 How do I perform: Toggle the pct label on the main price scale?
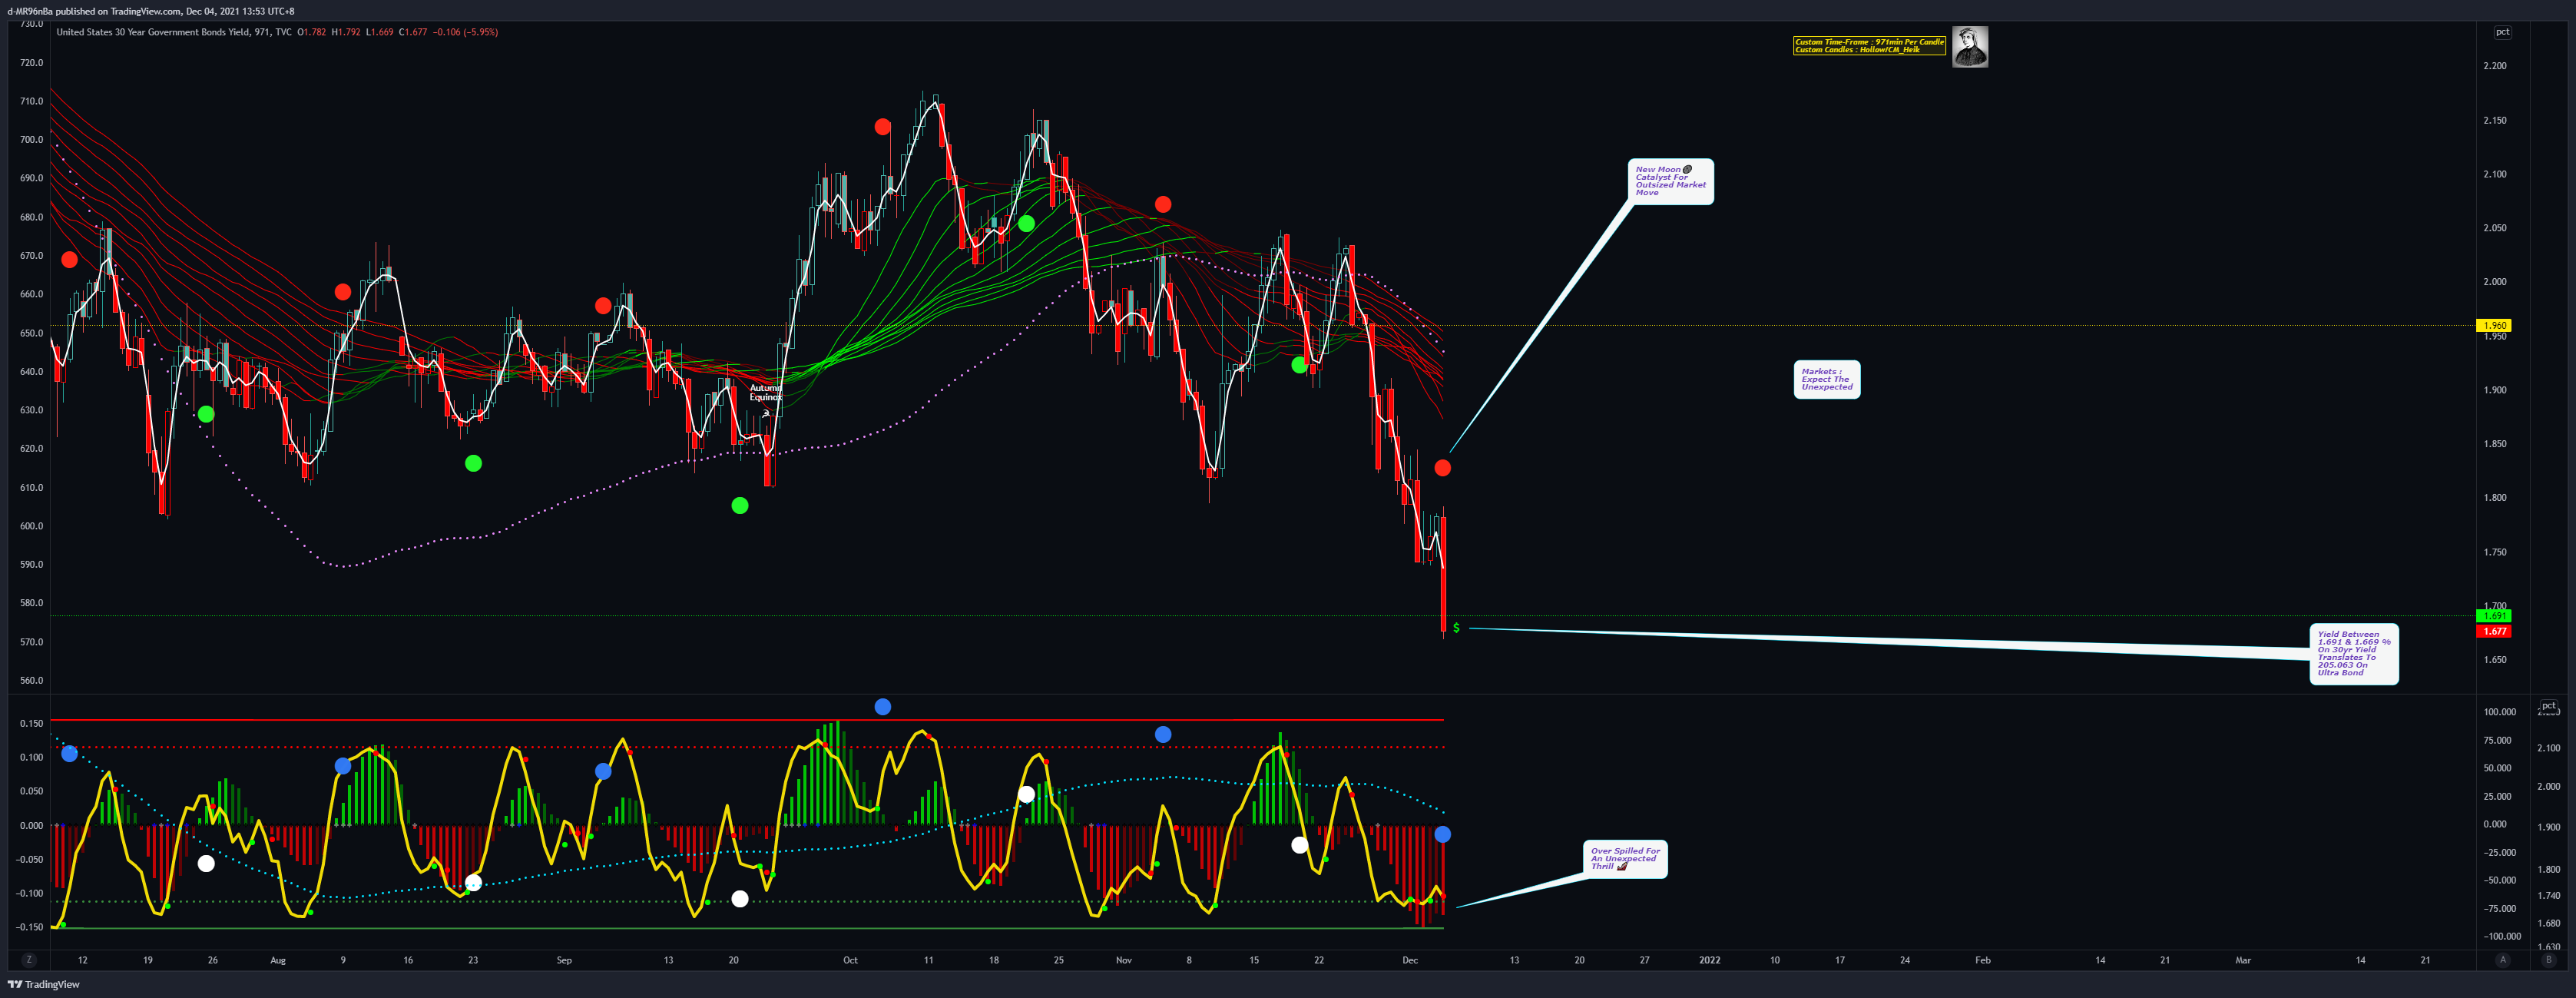(2502, 32)
